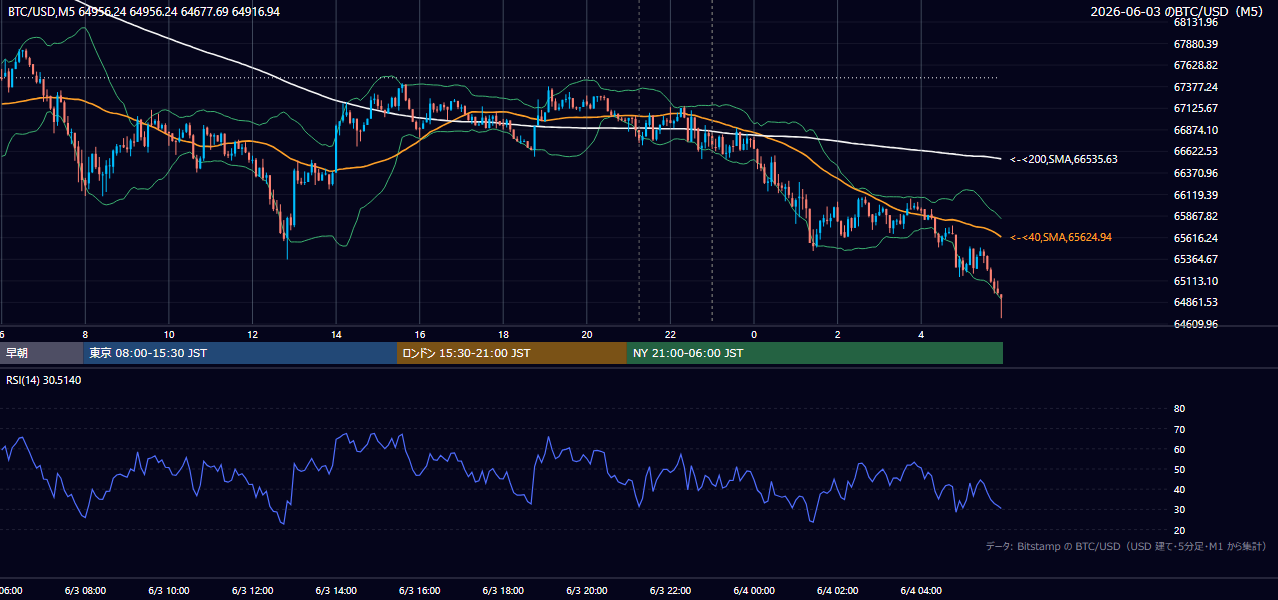The width and height of the screenshot is (1278, 600).
Task: Click price scale value 65113.10
Action: pos(1196,281)
